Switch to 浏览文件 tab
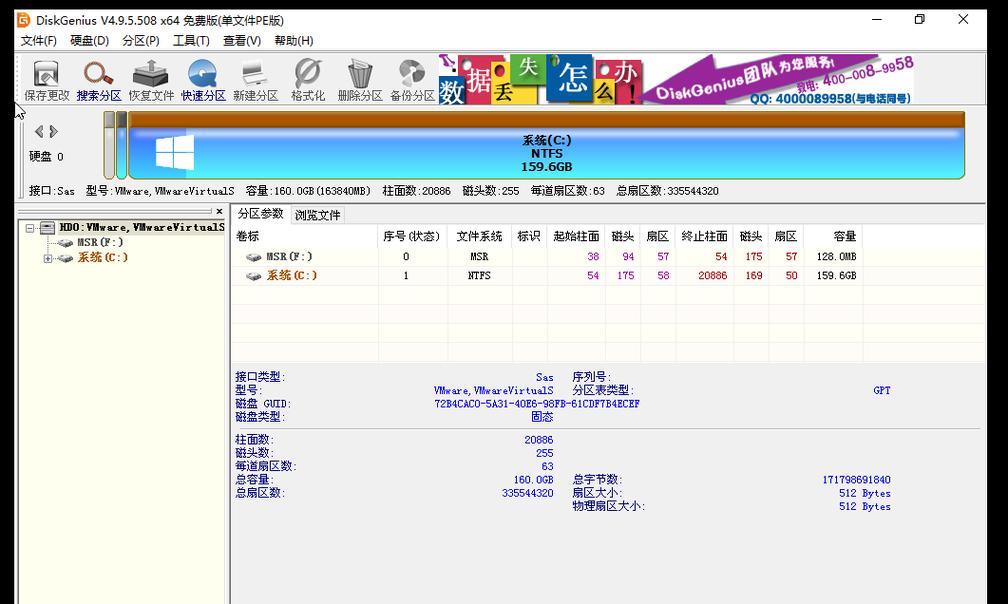This screenshot has height=604, width=1008. tap(318, 215)
